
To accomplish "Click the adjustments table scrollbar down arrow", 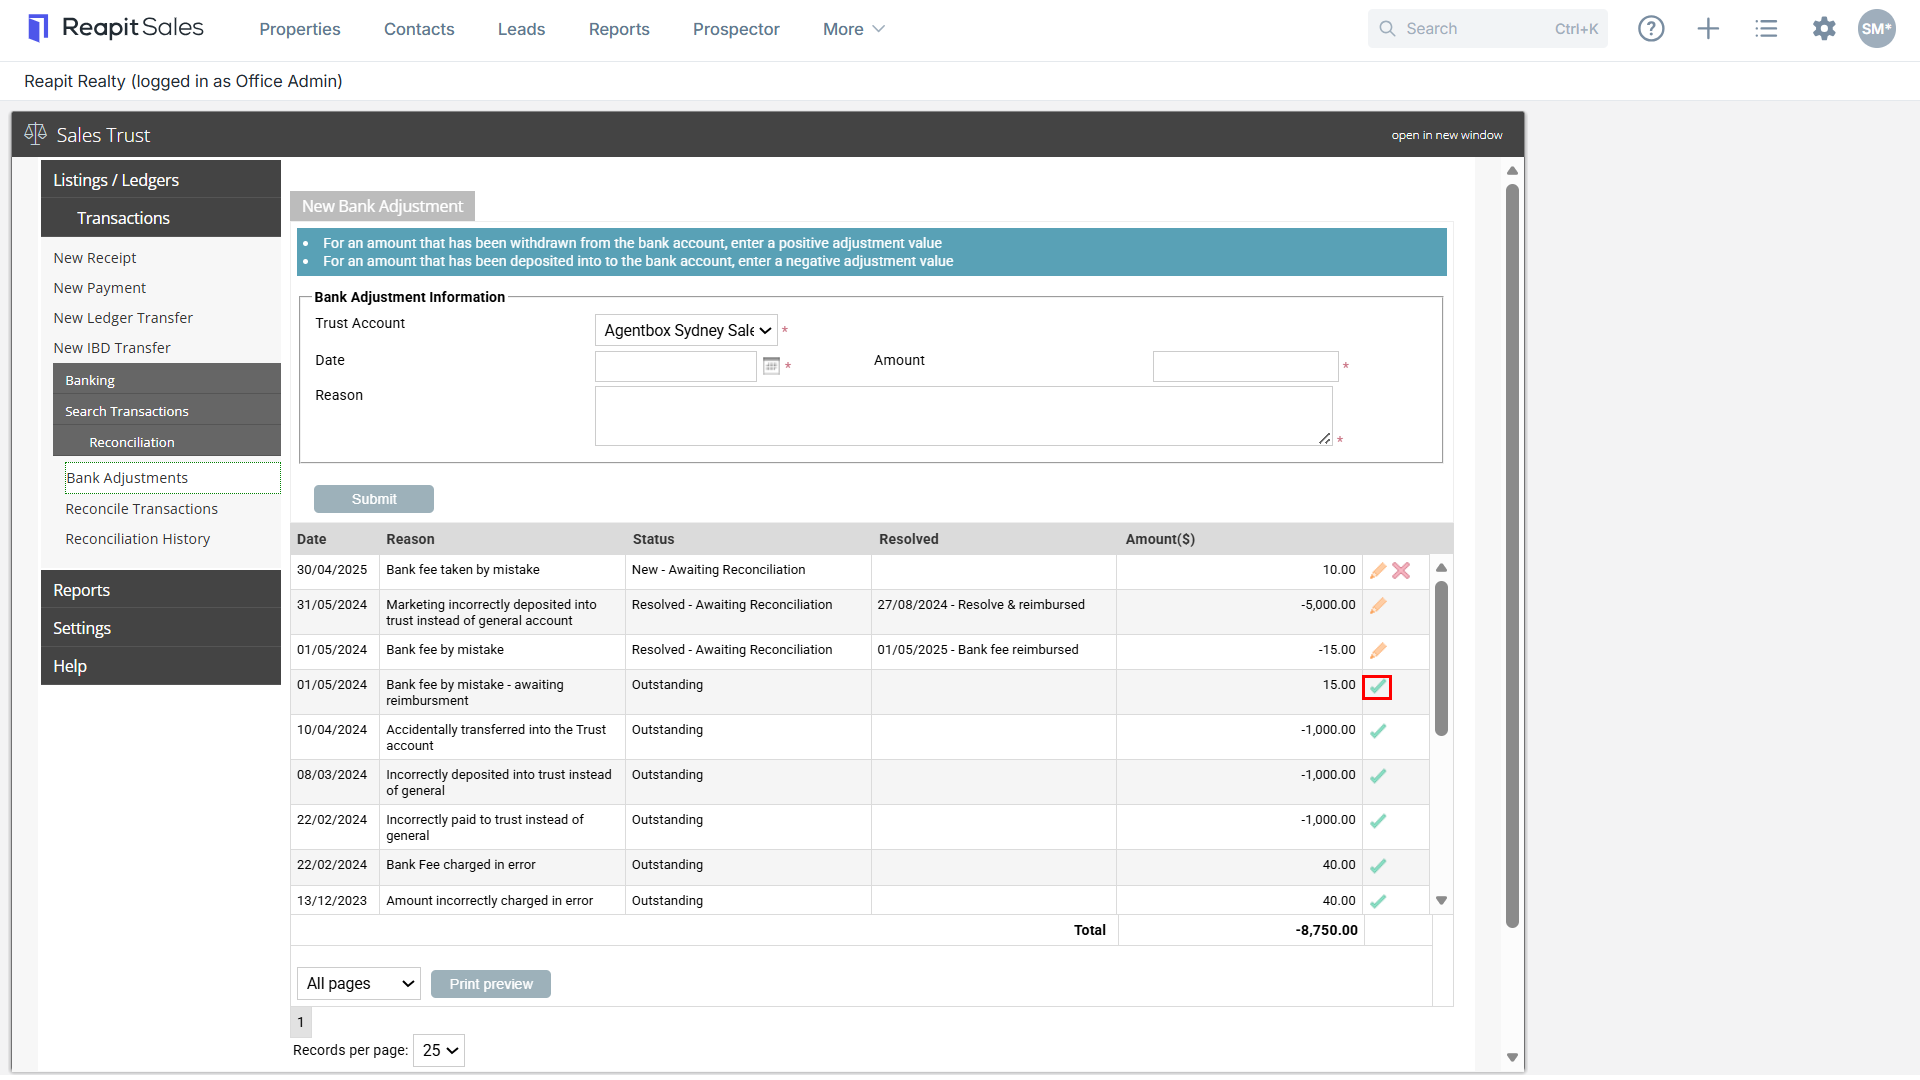I will [1441, 900].
